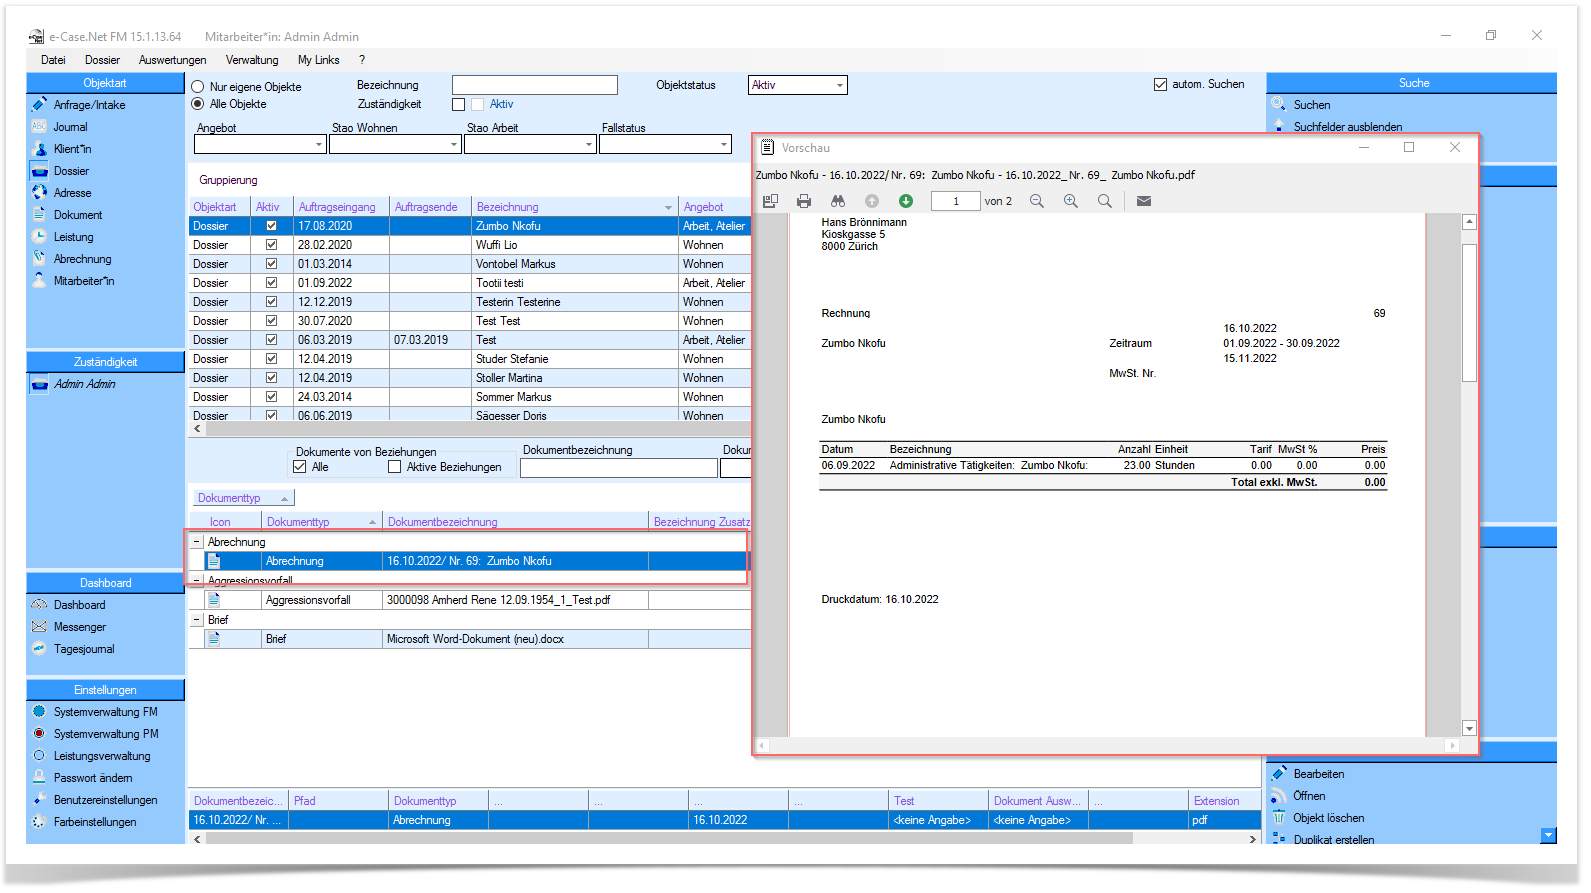This screenshot has width=1591, height=893.
Task: Zoom out with the minus magnifier icon
Action: pyautogui.click(x=1037, y=201)
